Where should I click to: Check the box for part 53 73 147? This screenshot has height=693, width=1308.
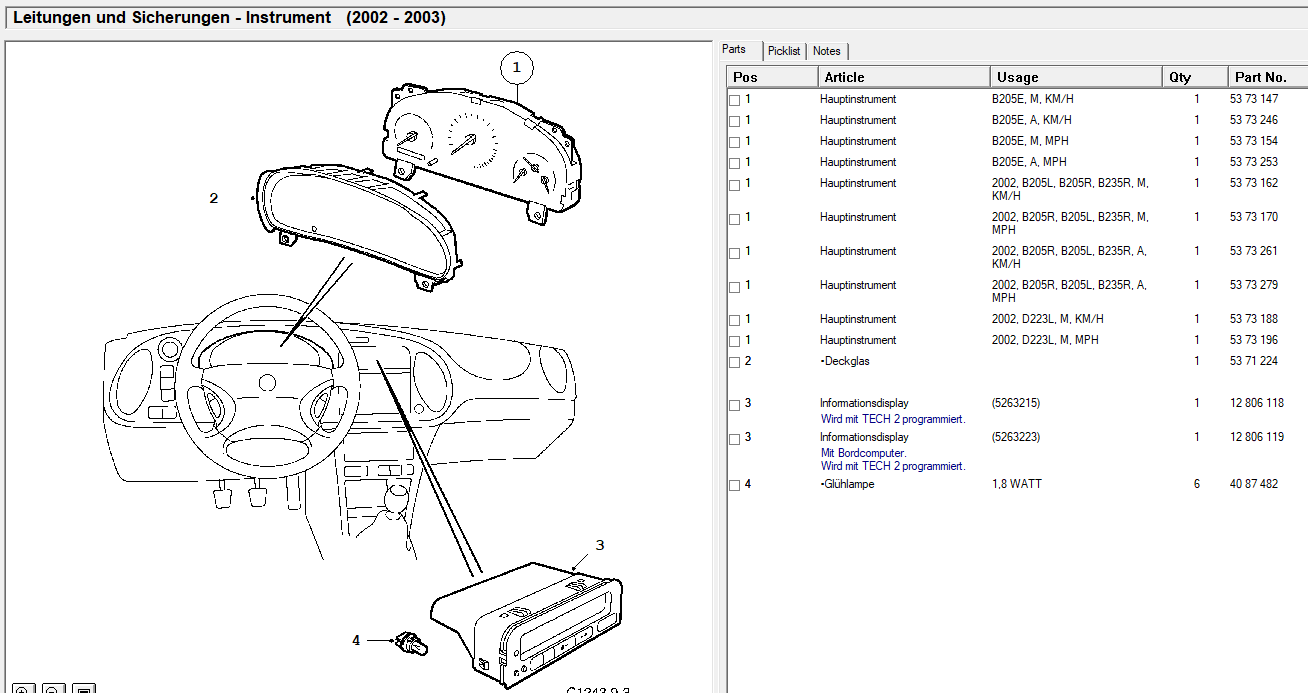coord(735,100)
